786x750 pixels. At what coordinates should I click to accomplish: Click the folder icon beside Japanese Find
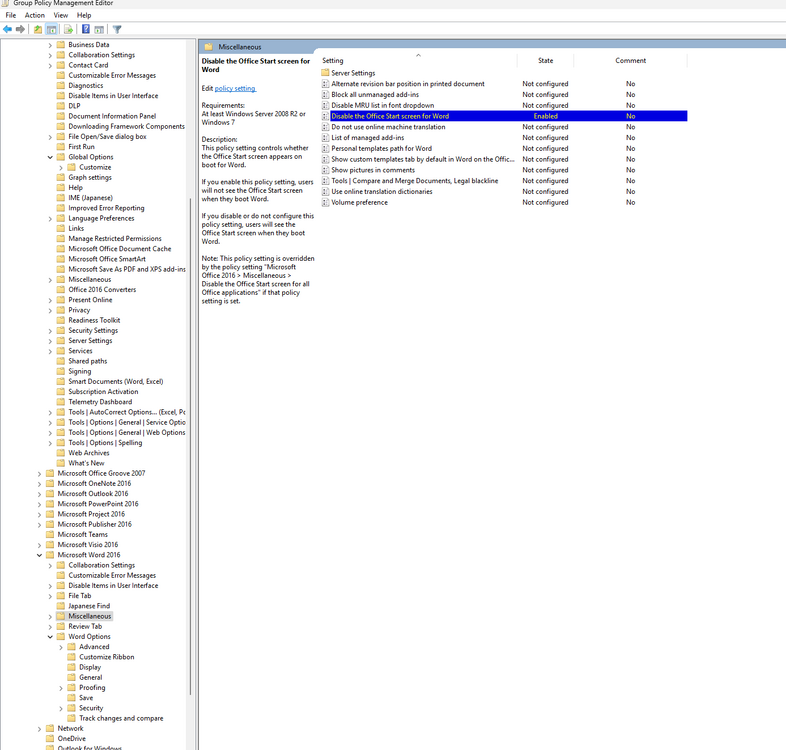point(61,606)
